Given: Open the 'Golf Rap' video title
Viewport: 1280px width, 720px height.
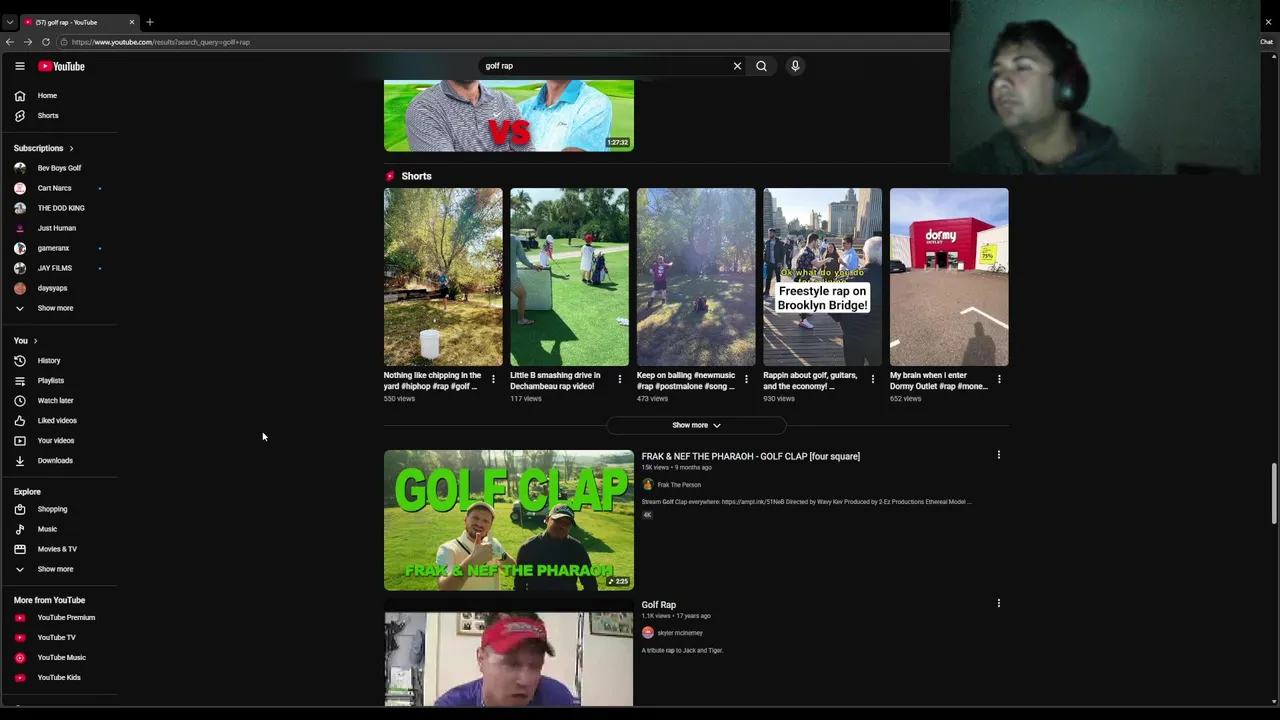Looking at the screenshot, I should pyautogui.click(x=659, y=605).
